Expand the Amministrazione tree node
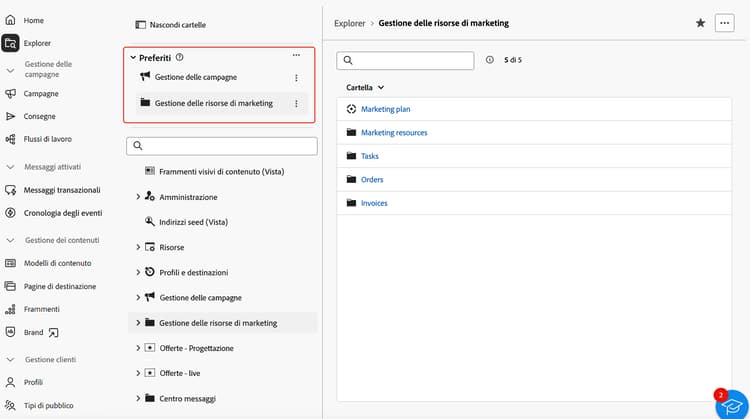750x419 pixels. pyautogui.click(x=138, y=197)
